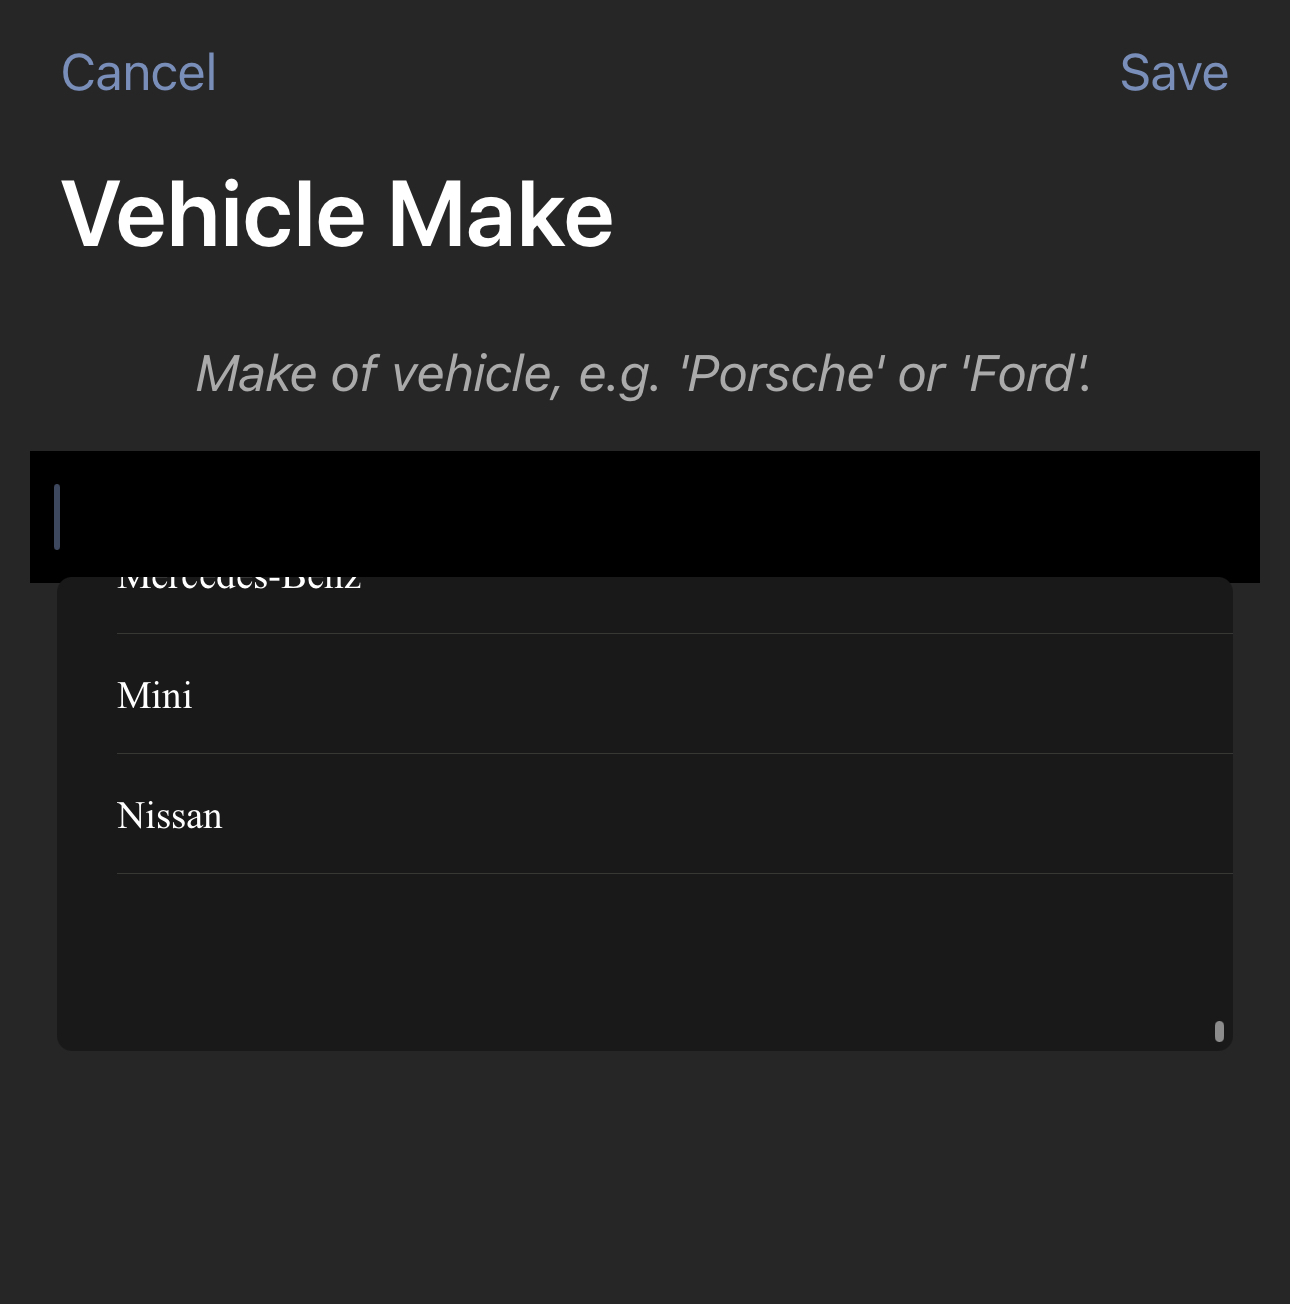Click the suggestion list scrollbar thumb

point(1219,1031)
